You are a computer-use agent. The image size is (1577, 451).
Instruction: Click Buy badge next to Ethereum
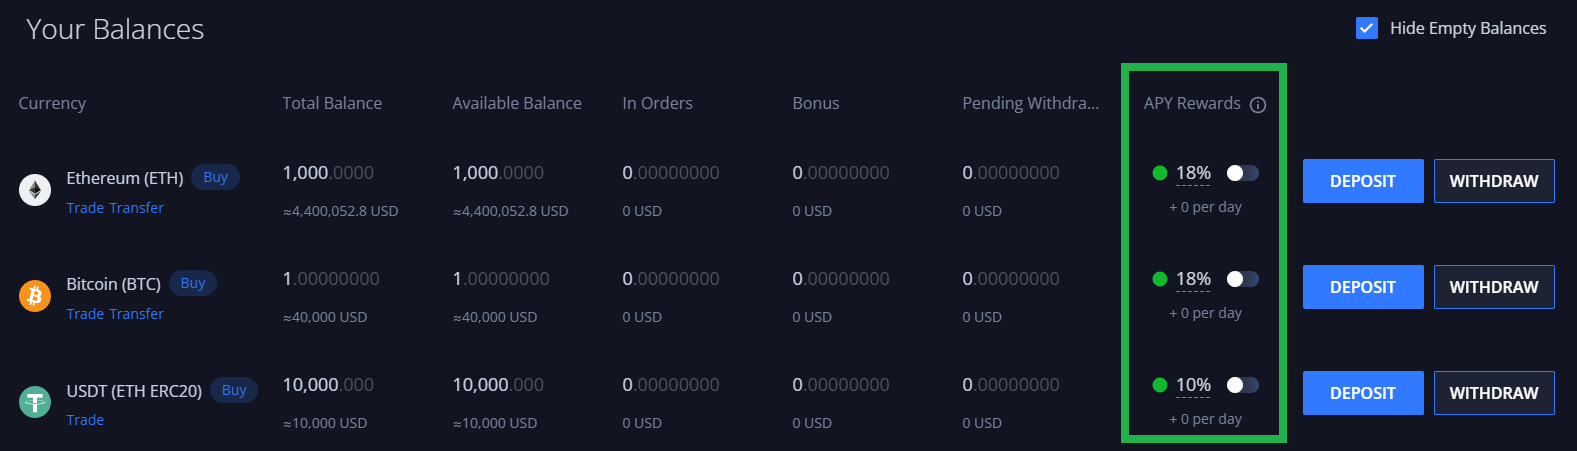216,177
